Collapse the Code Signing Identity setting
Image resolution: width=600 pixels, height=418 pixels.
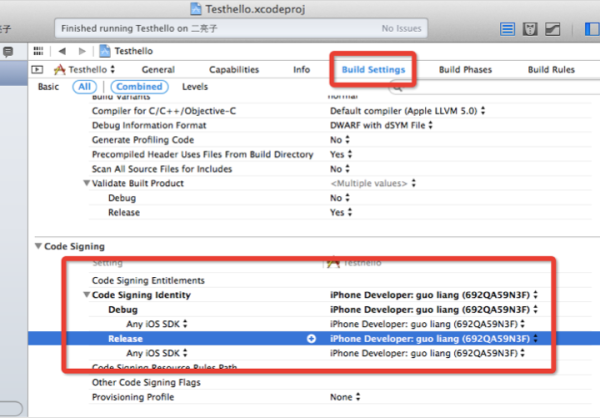[x=87, y=295]
